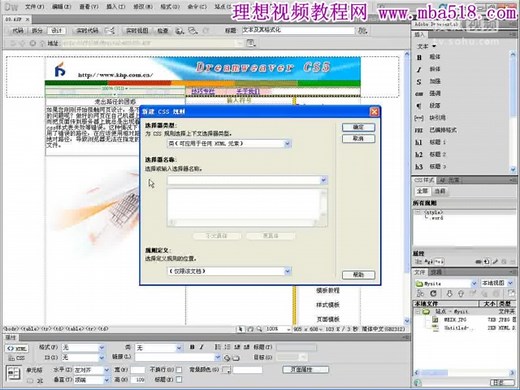This screenshot has height=390, width=520.
Task: Click browser back arrow in address toolbar
Action: [12, 43]
